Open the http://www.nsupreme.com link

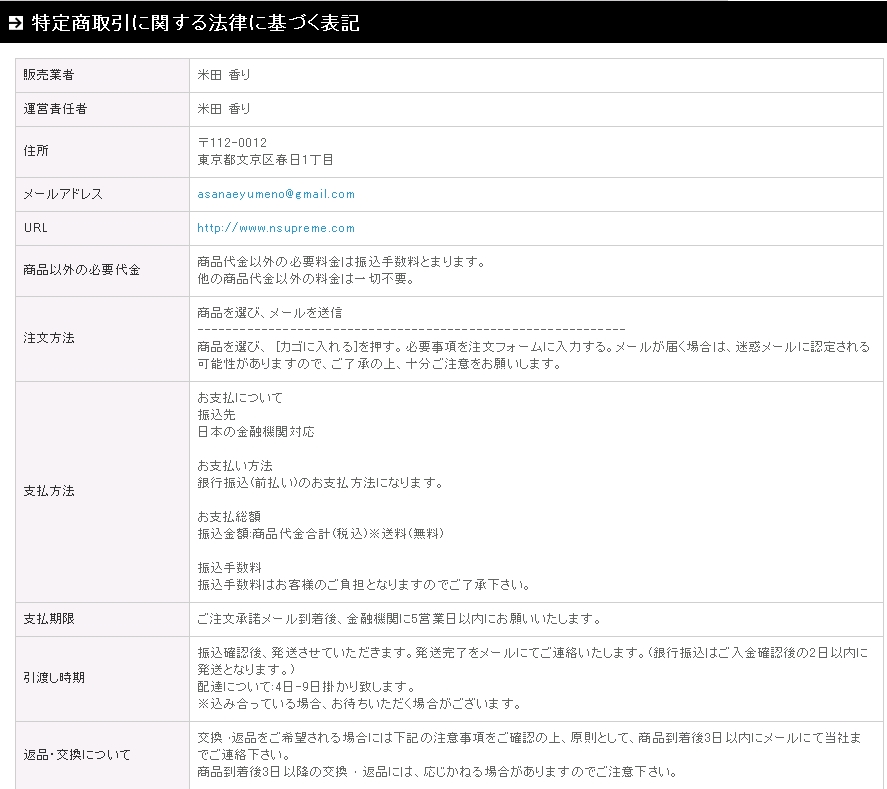click(x=276, y=228)
